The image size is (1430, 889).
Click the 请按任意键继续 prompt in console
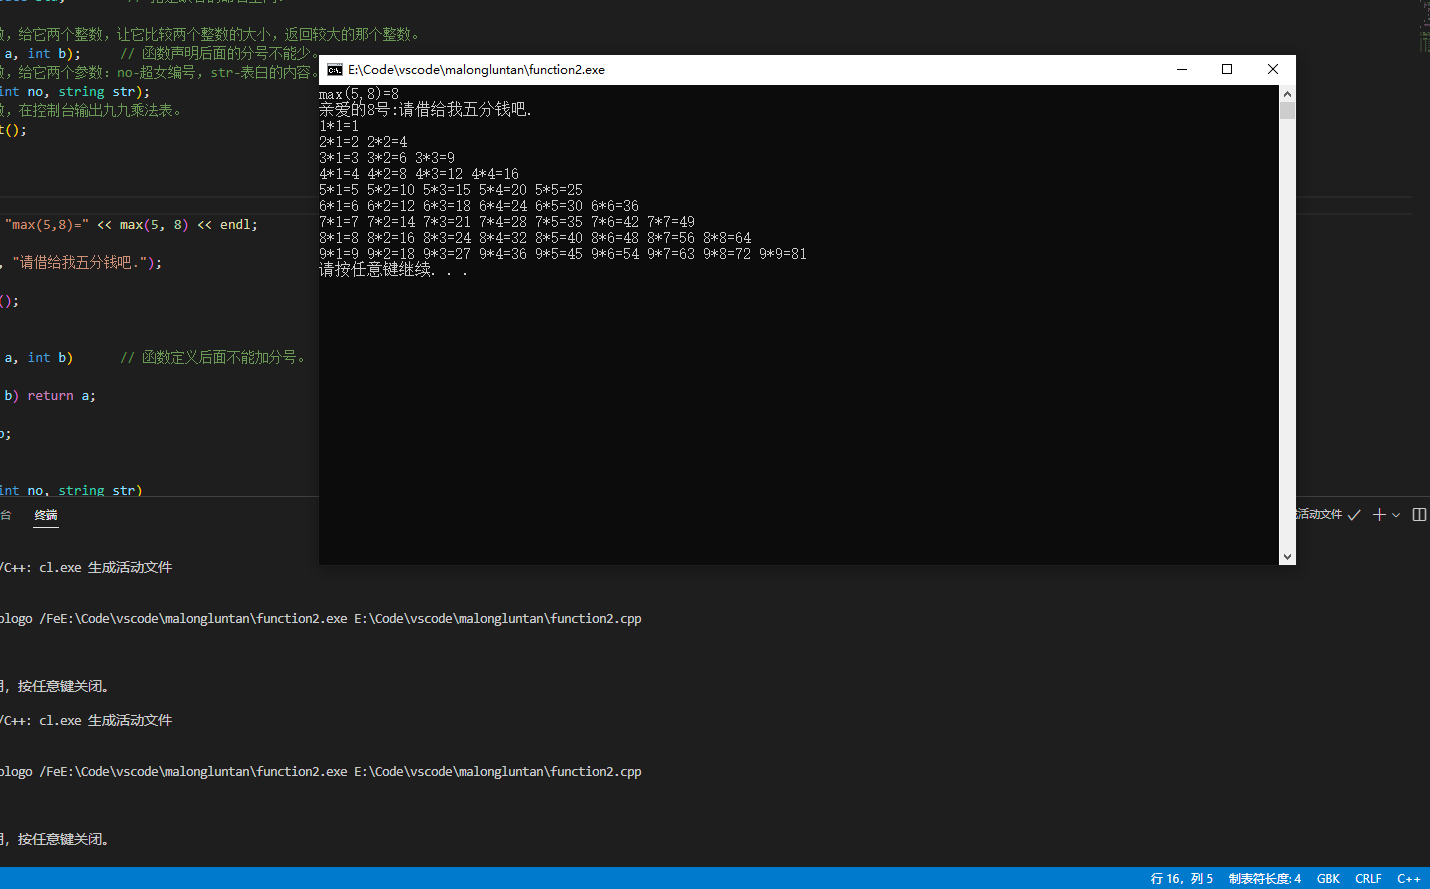[x=393, y=270]
